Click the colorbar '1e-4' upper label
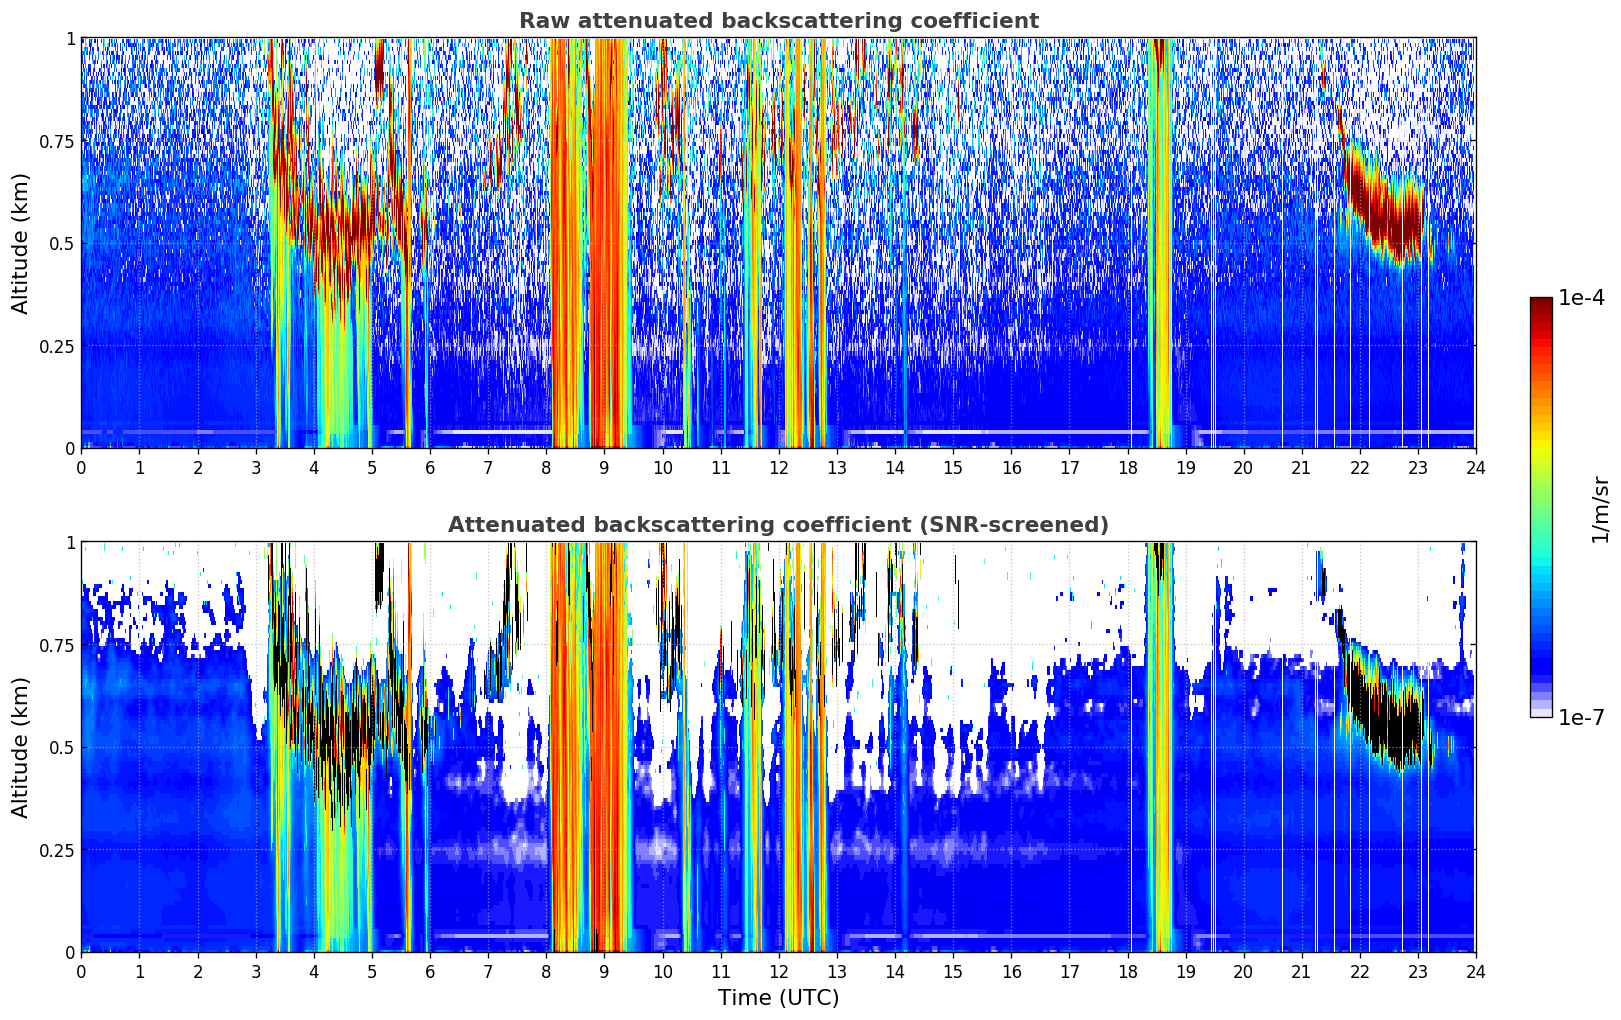This screenshot has width=1621, height=1020. pyautogui.click(x=1582, y=298)
